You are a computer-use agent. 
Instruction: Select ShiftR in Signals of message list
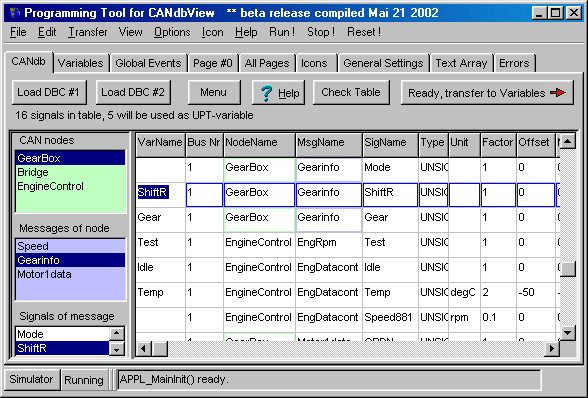[62, 348]
